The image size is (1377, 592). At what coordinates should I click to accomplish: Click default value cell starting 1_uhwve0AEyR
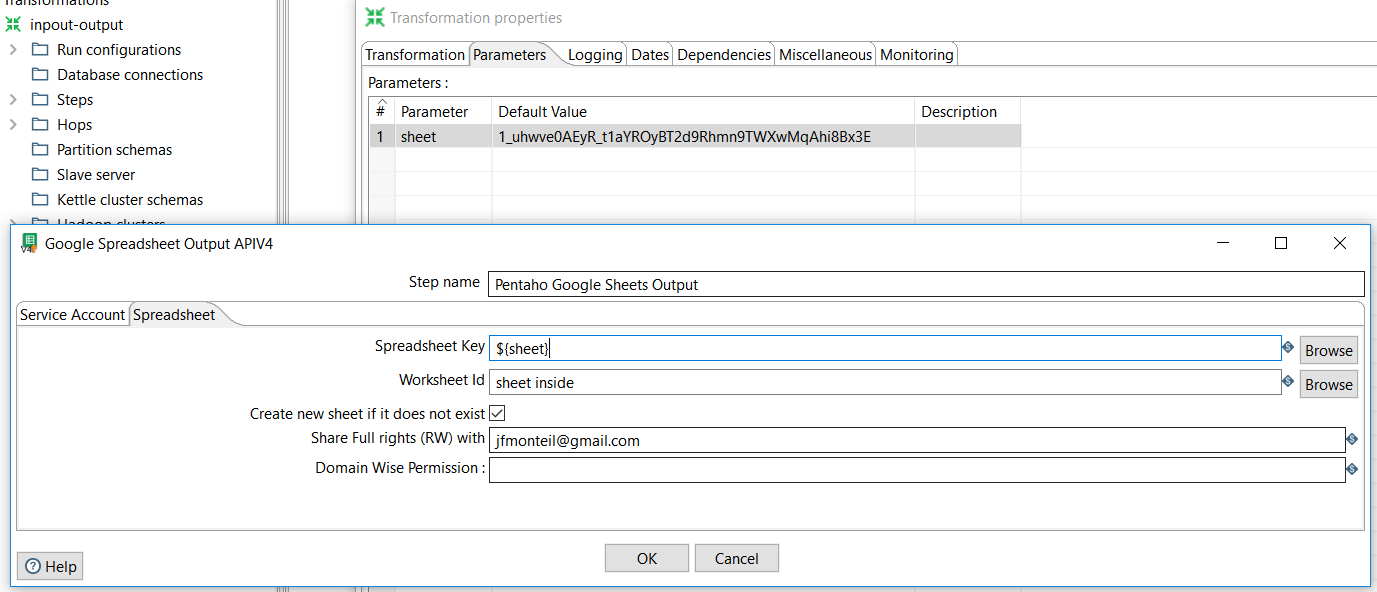(703, 136)
